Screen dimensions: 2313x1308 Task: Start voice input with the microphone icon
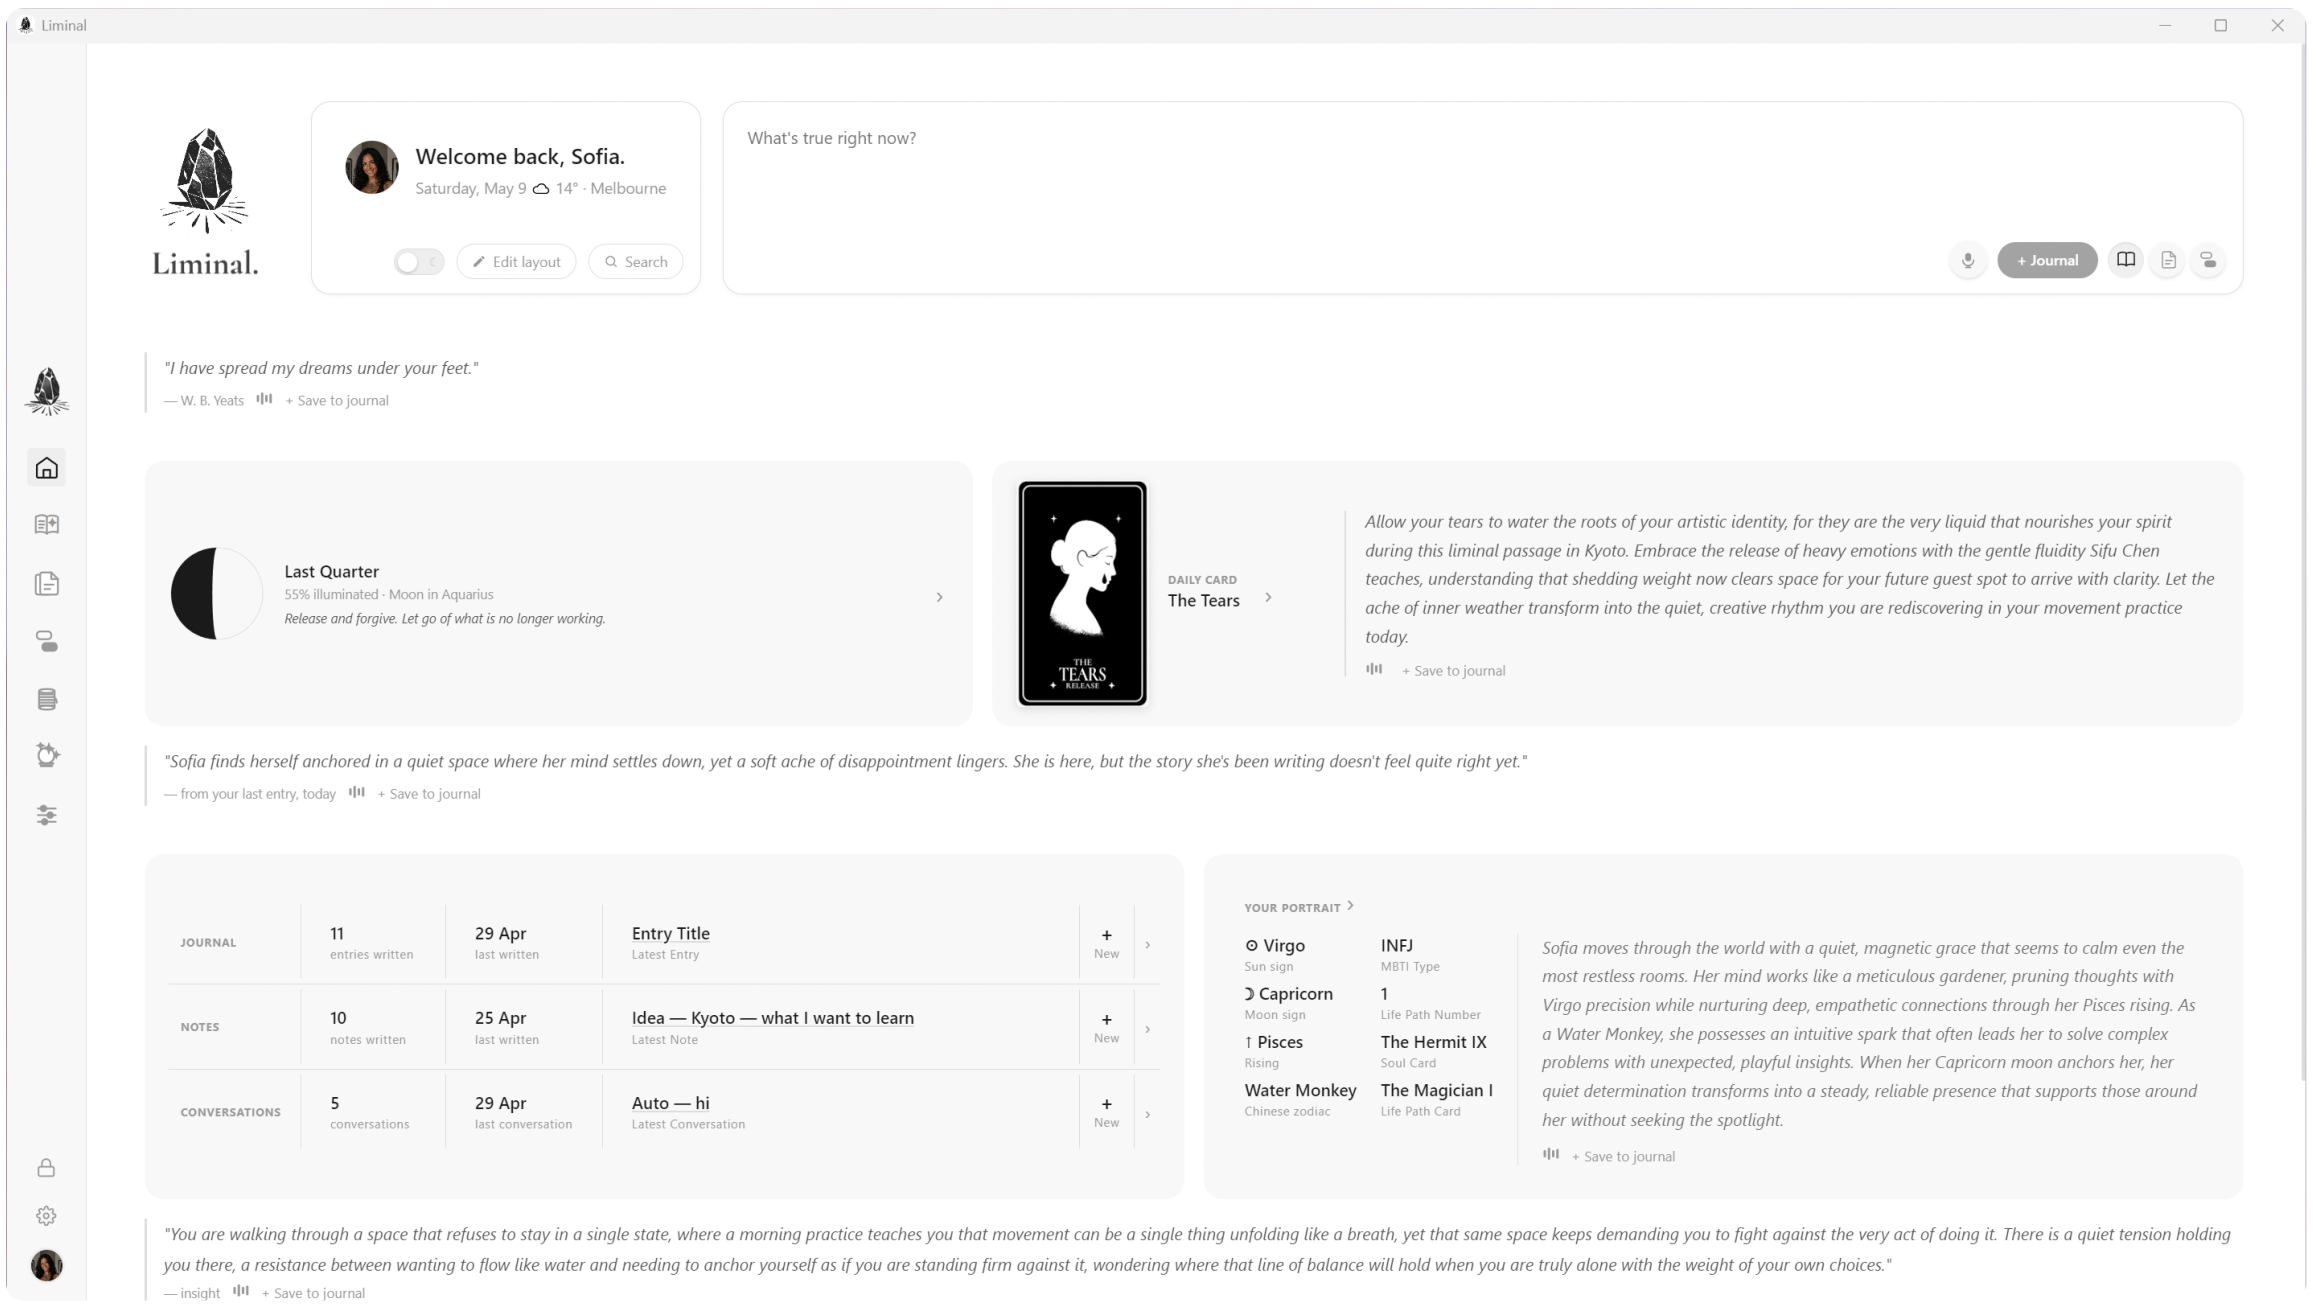pos(1968,261)
